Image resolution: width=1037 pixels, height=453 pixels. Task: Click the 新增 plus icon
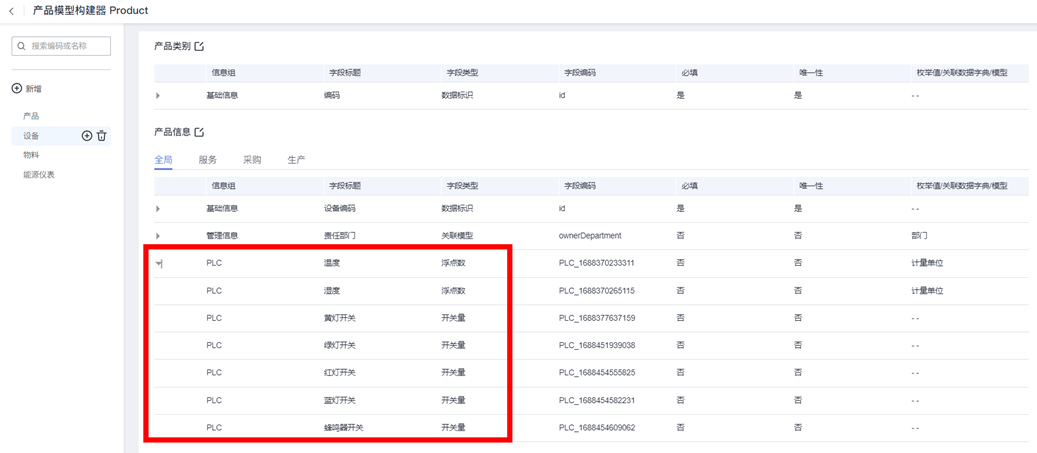click(x=17, y=89)
